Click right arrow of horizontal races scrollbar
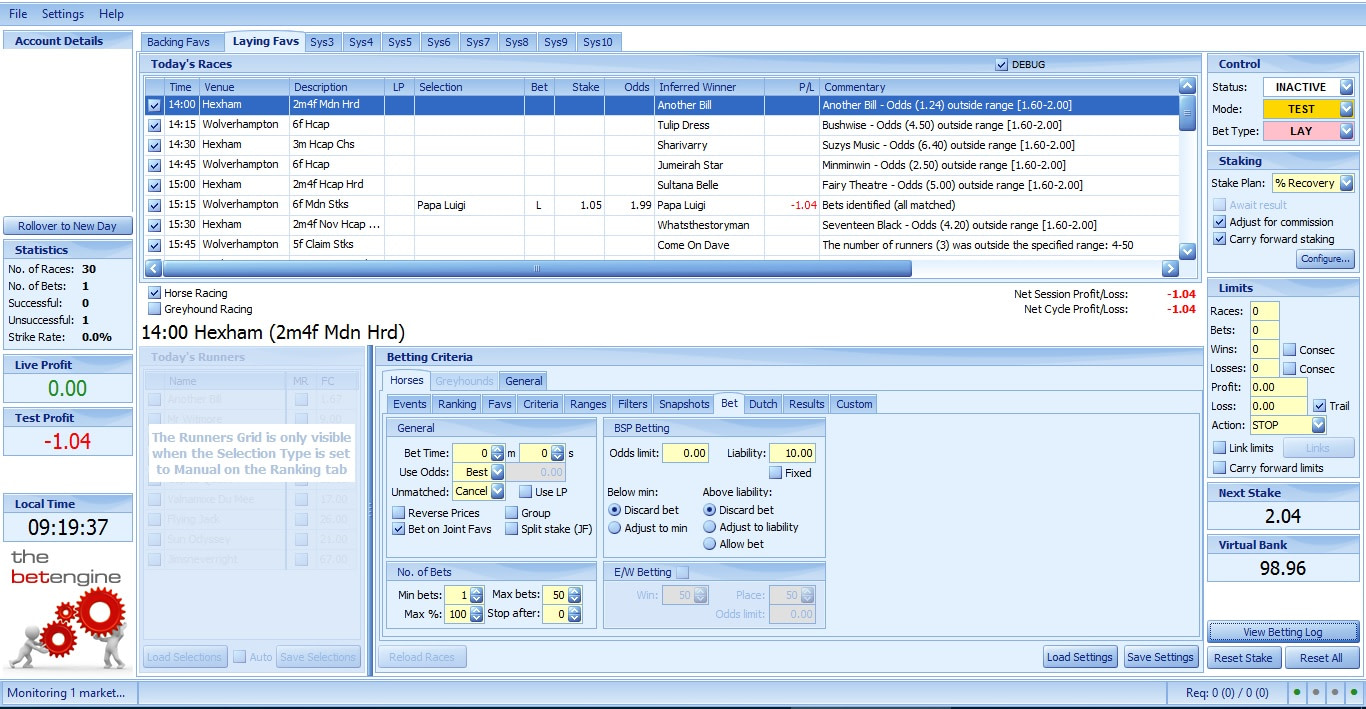The width and height of the screenshot is (1366, 709). point(1170,269)
